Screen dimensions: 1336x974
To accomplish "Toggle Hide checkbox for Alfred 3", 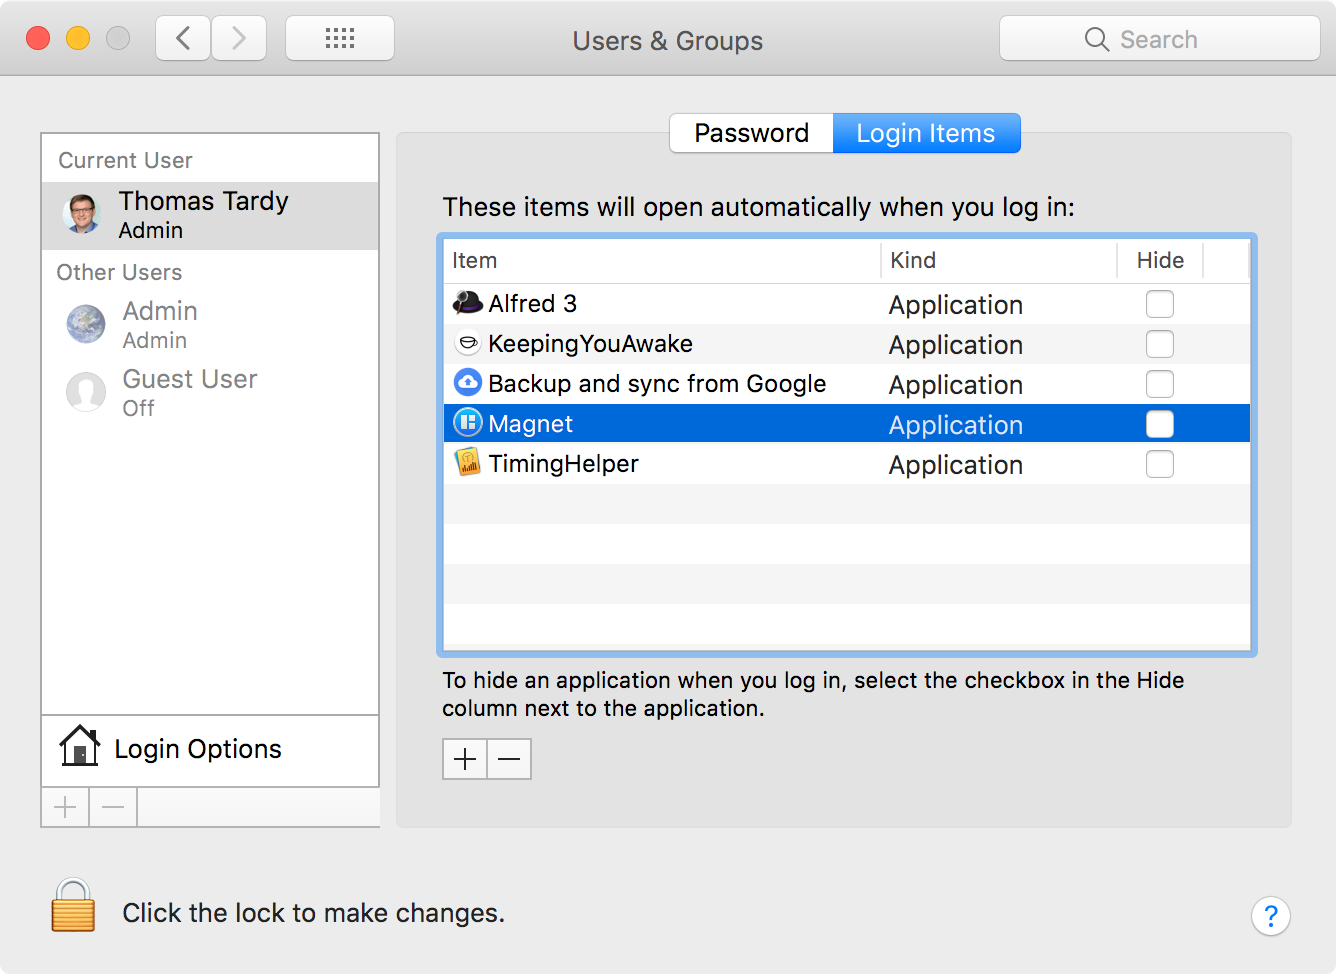I will [x=1160, y=304].
